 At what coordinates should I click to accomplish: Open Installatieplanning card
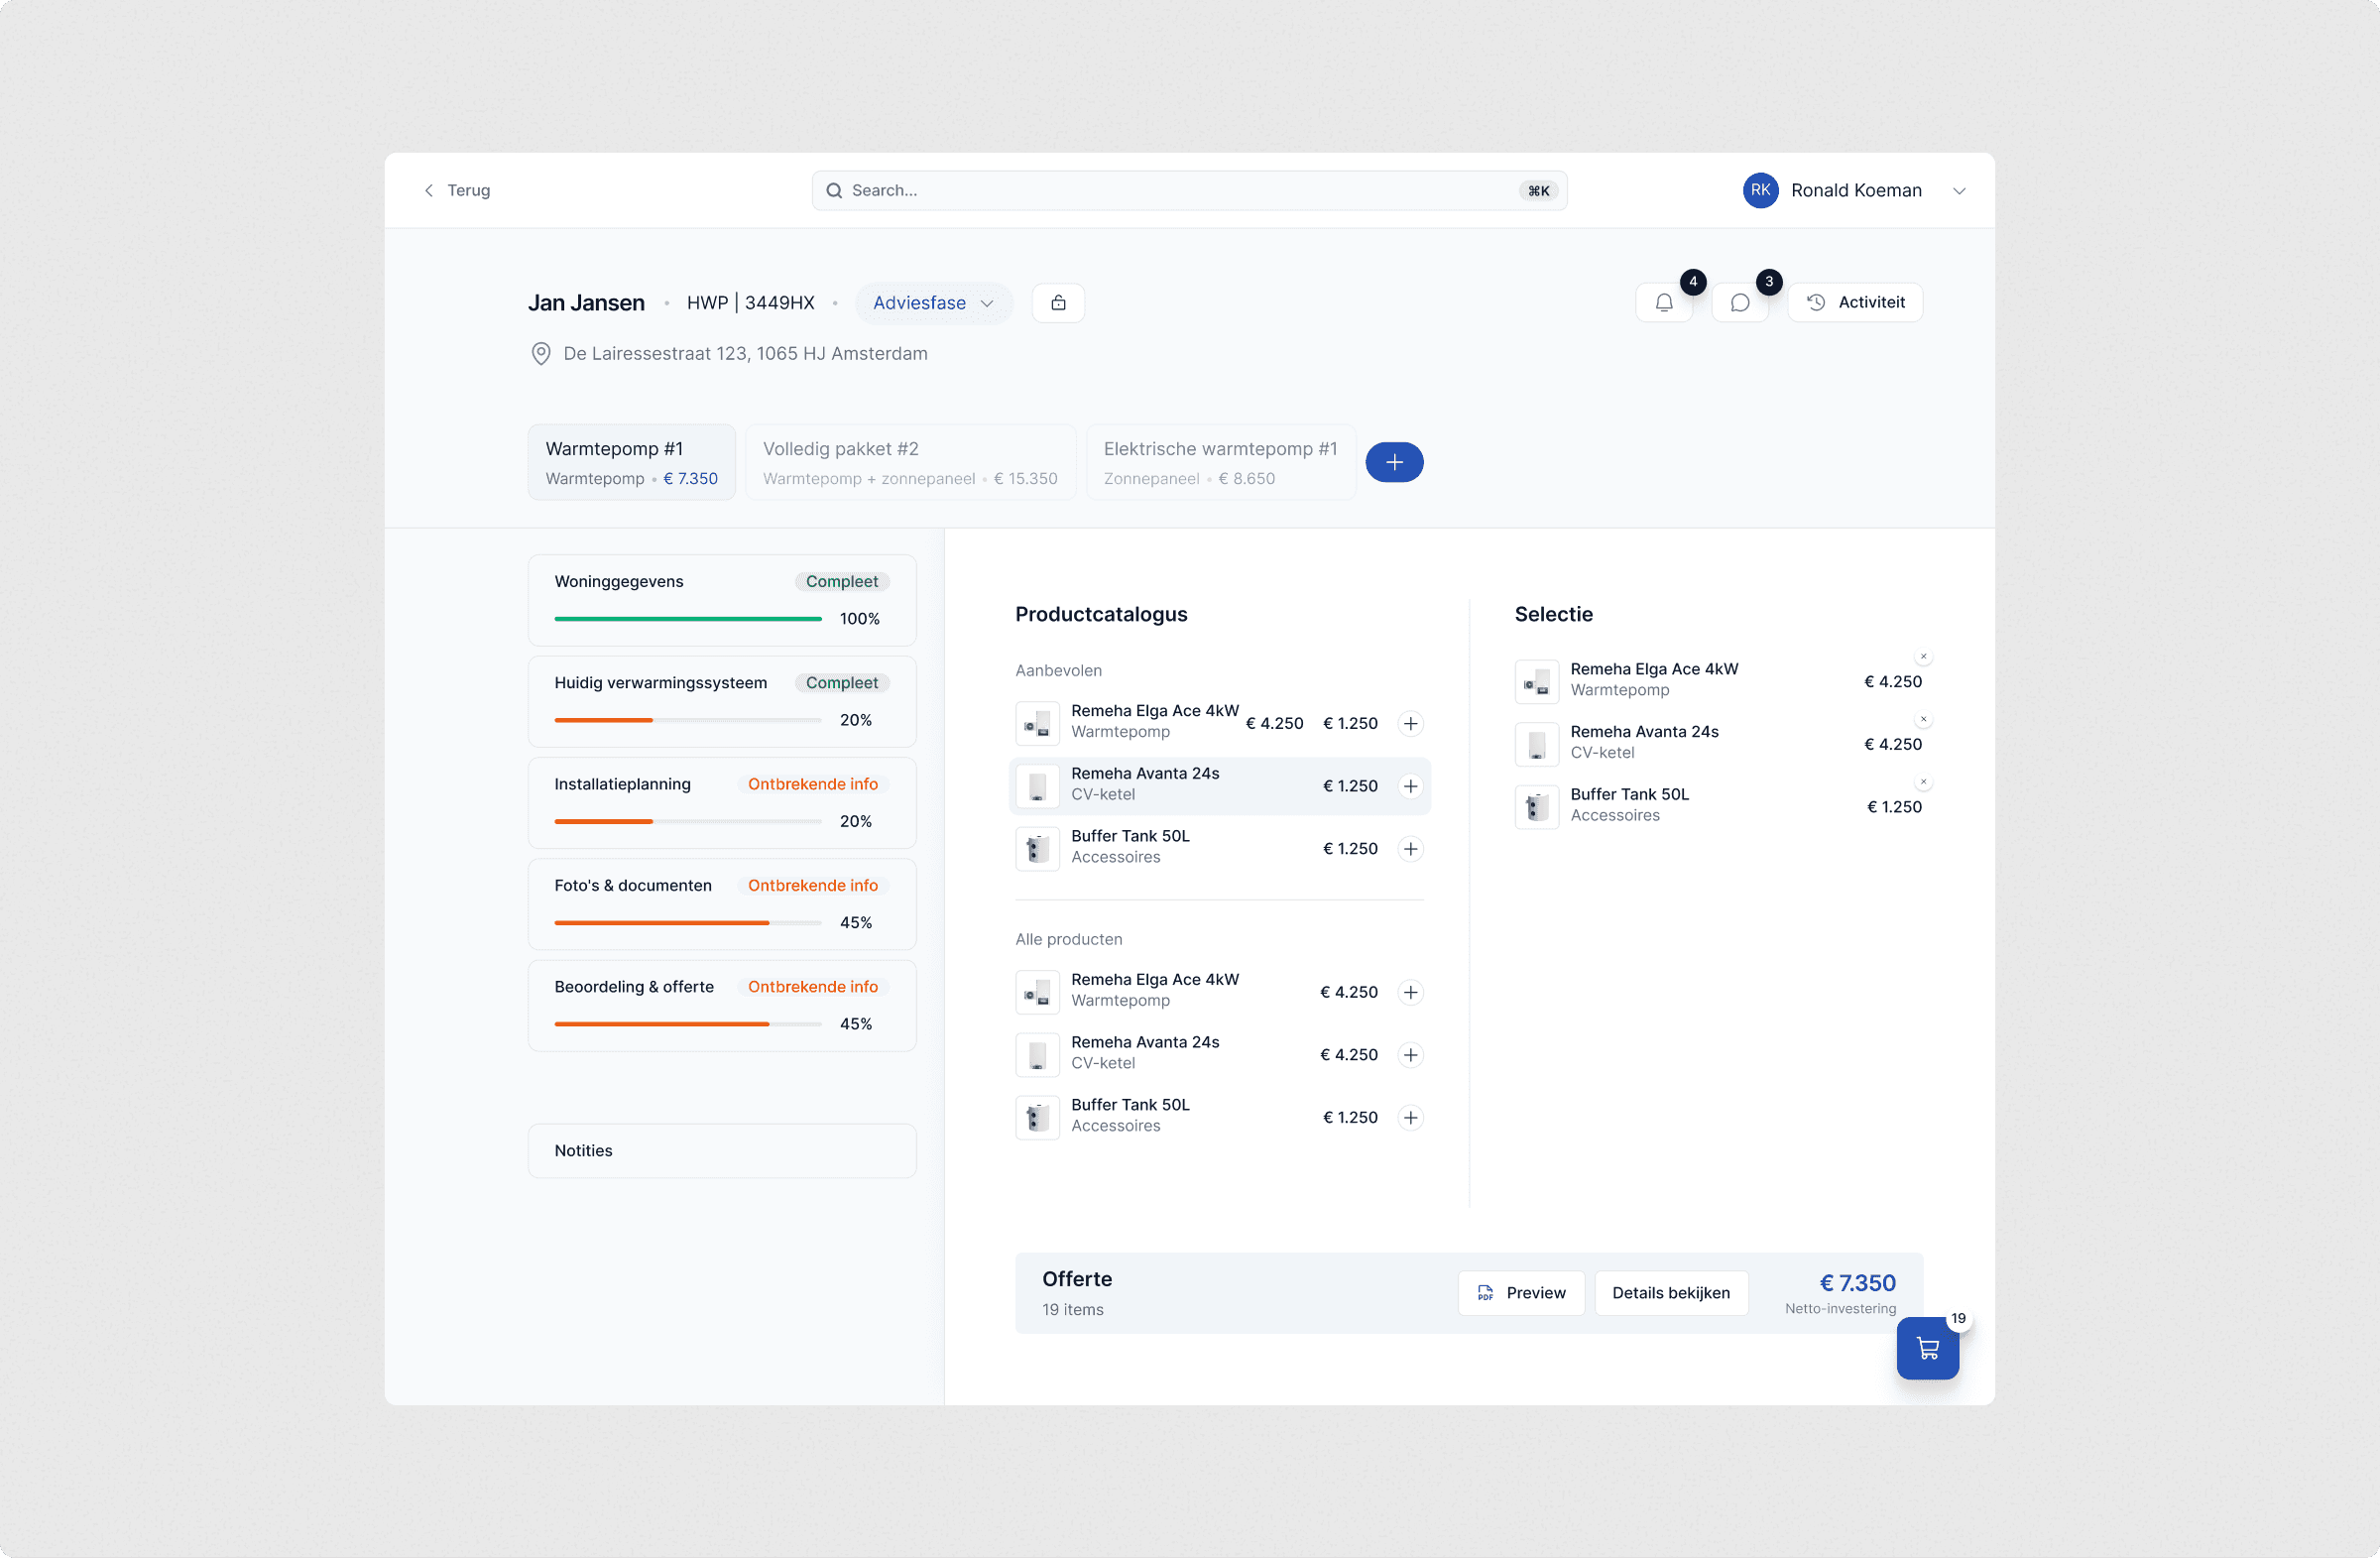[722, 803]
